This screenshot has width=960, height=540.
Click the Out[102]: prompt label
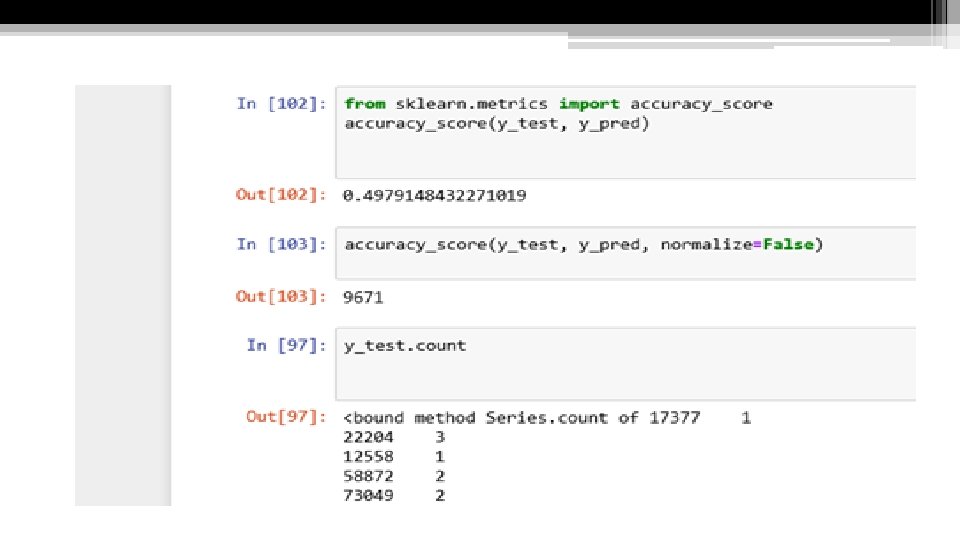click(x=280, y=195)
